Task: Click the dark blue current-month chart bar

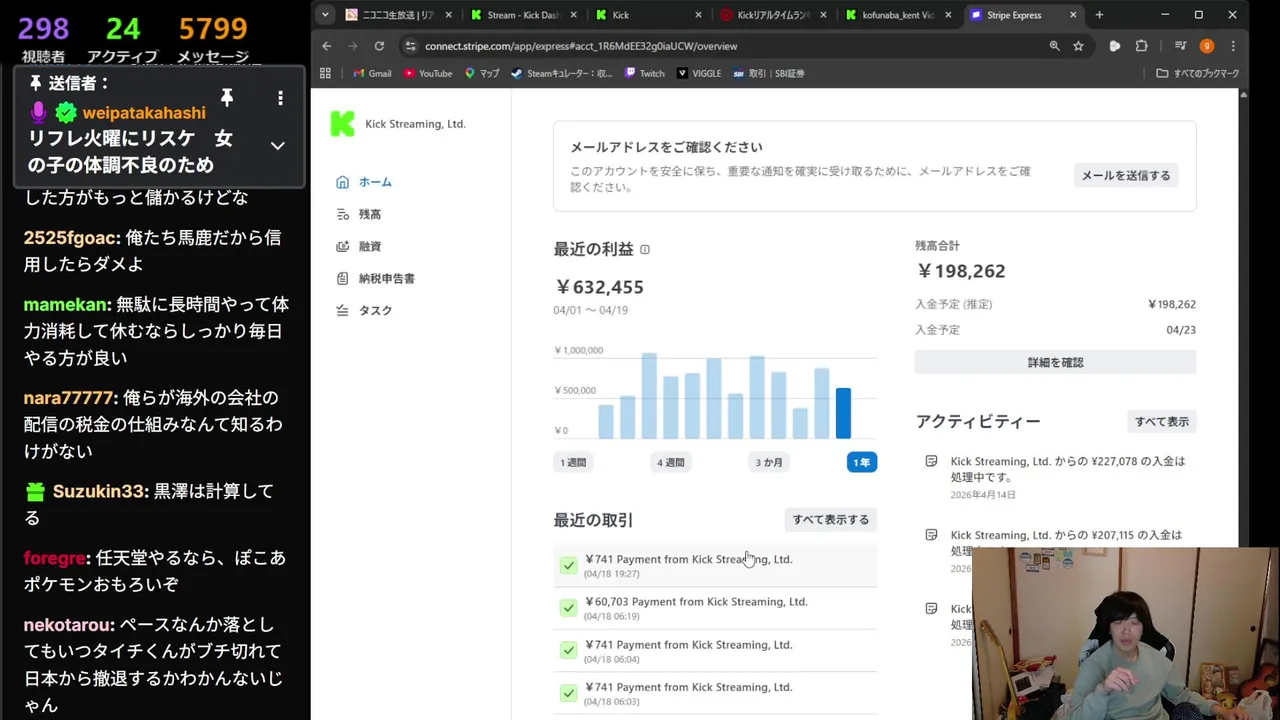Action: pyautogui.click(x=843, y=413)
